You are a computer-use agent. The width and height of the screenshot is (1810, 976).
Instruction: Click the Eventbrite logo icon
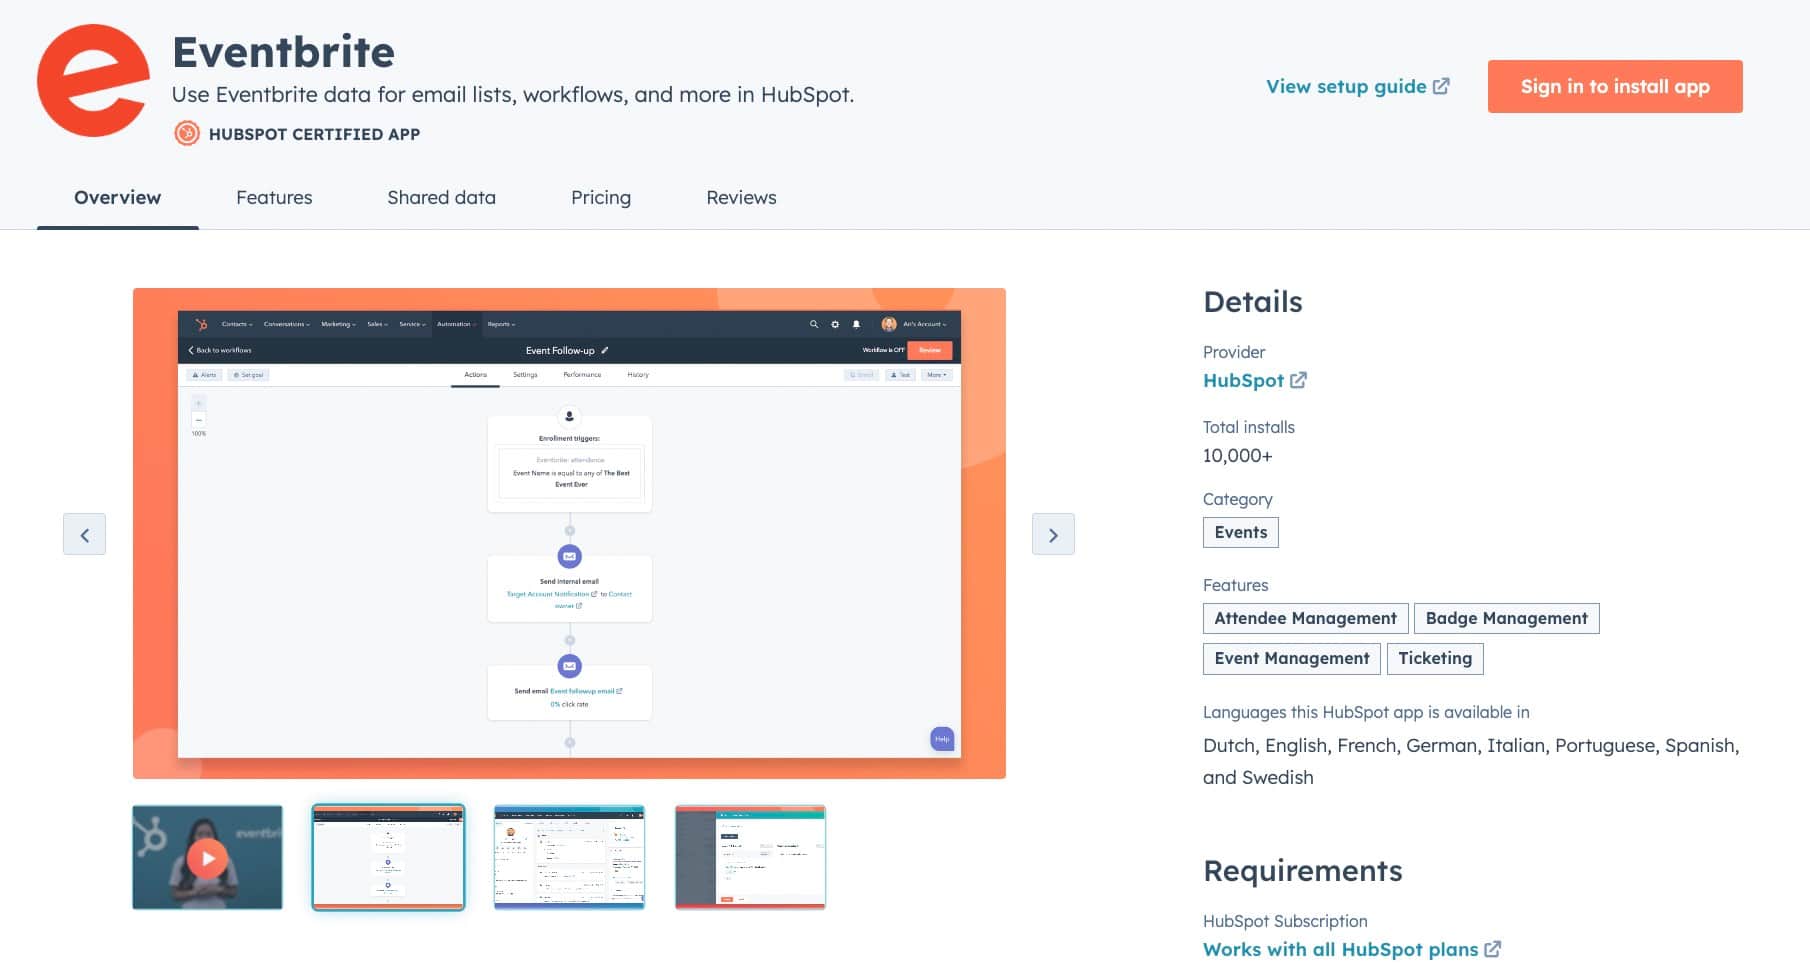[x=93, y=81]
